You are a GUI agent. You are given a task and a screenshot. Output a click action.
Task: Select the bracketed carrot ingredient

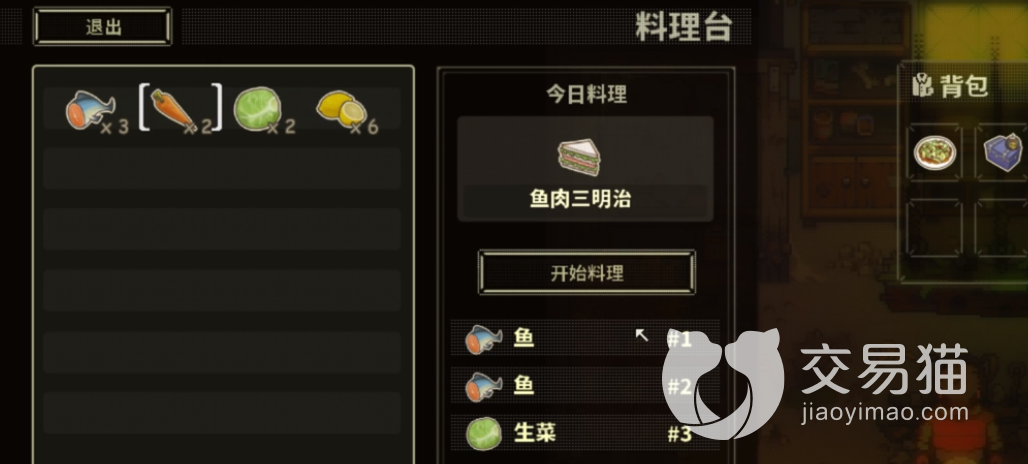pos(180,109)
